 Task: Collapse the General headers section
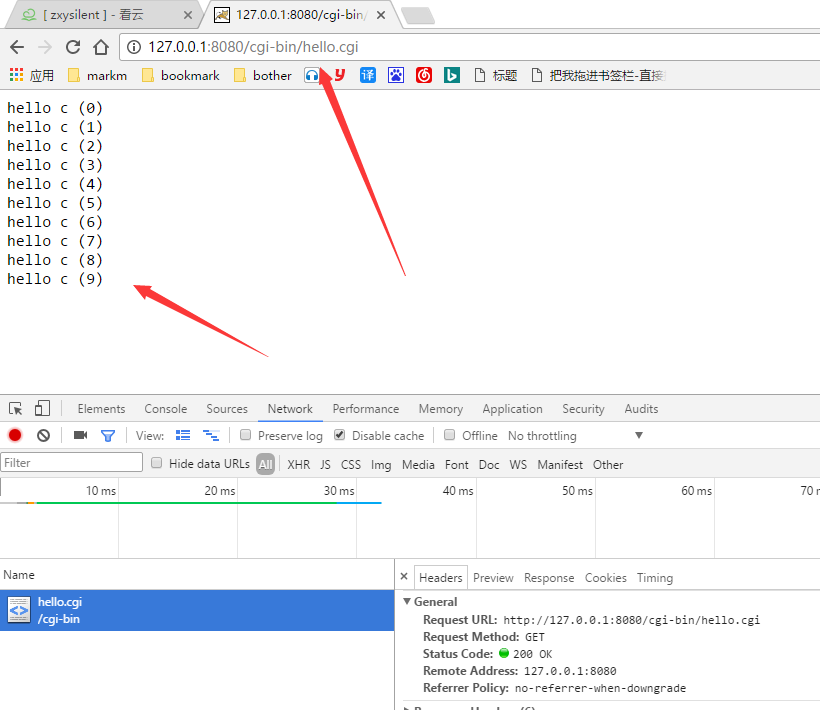tap(407, 602)
